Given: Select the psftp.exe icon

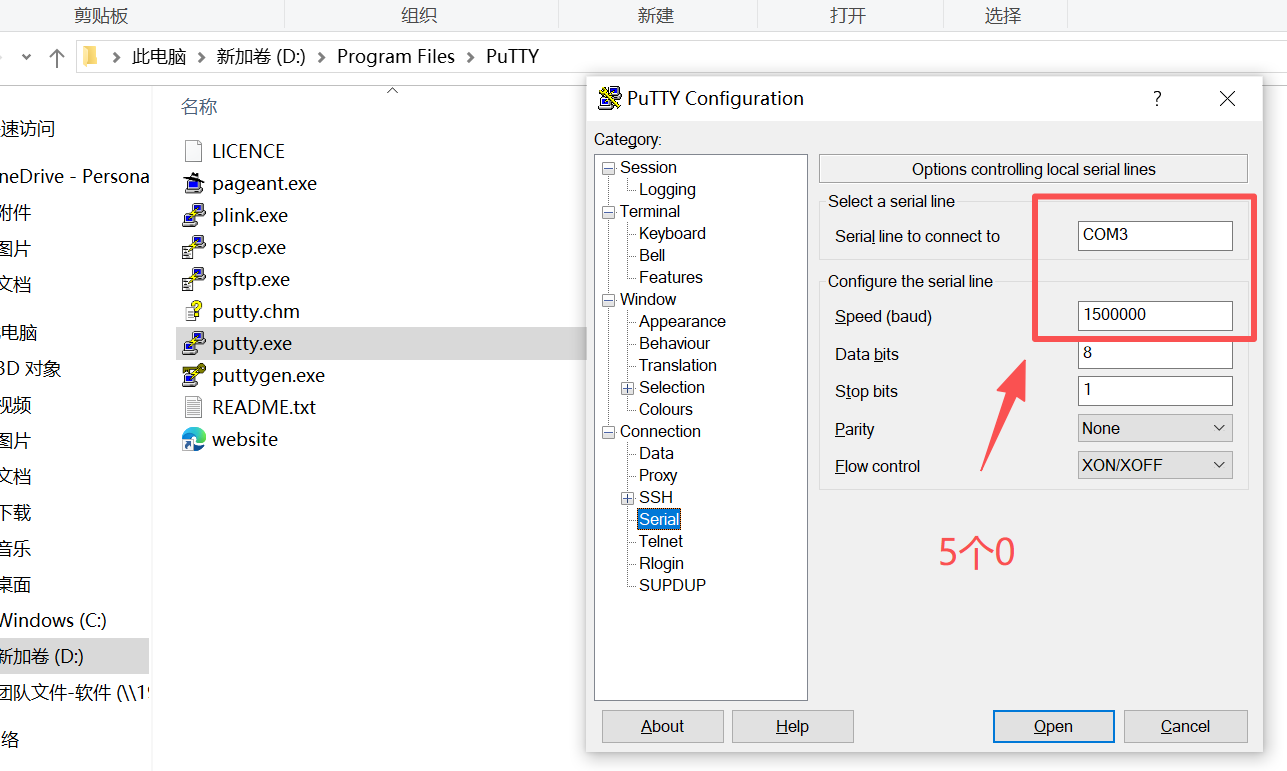Looking at the screenshot, I should point(193,279).
